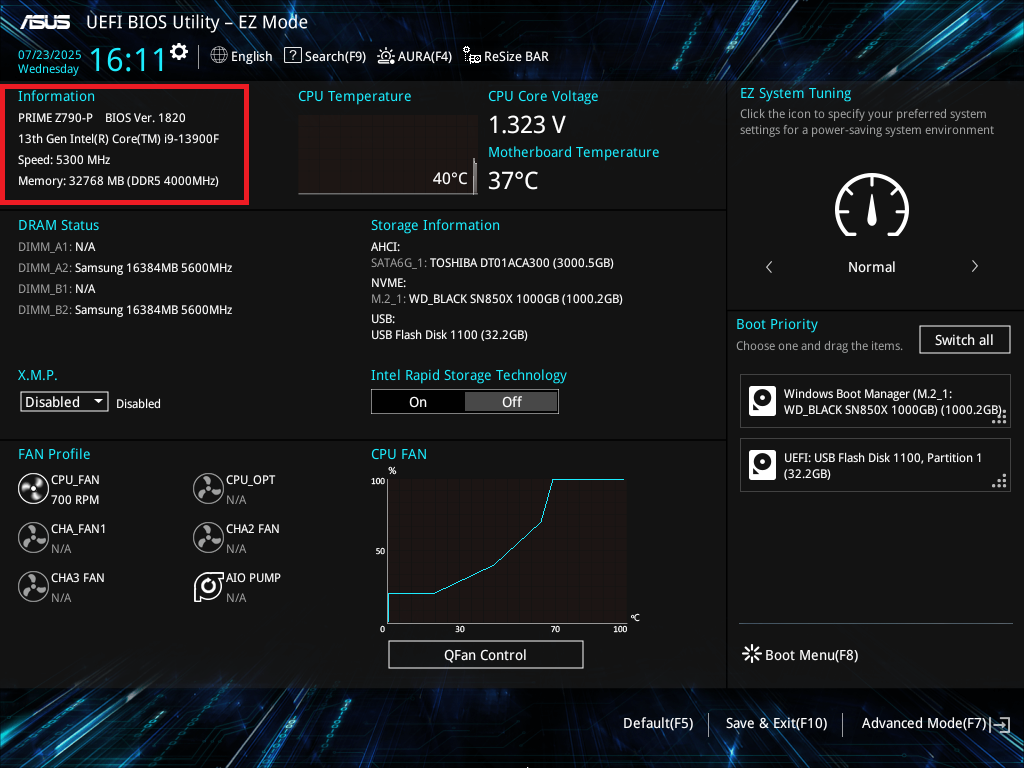
Task: Click the 37°C motherboard temperature value
Action: click(513, 180)
